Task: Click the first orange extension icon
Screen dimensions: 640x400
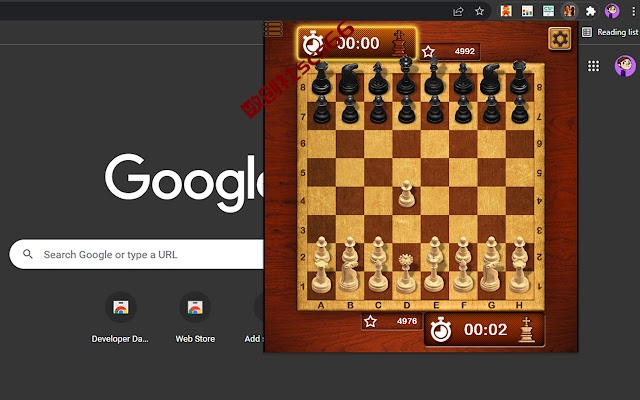Action: 506,11
